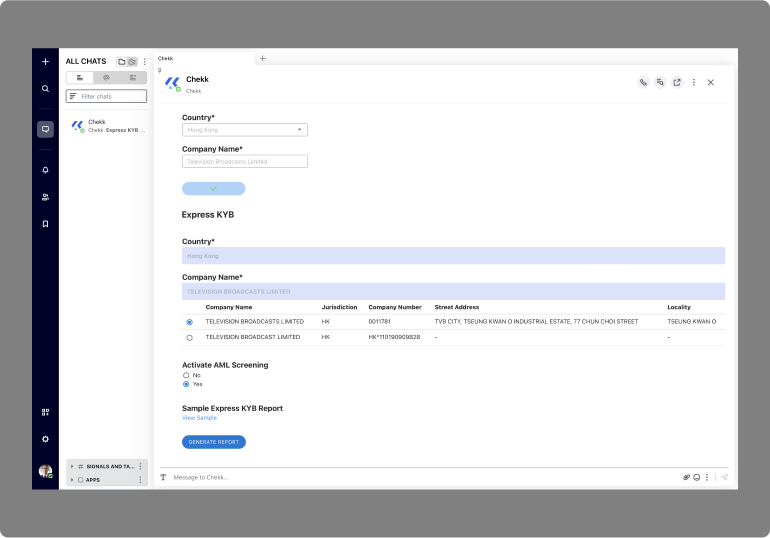
Task: Click company number HK*110190909828
Action: click(394, 337)
